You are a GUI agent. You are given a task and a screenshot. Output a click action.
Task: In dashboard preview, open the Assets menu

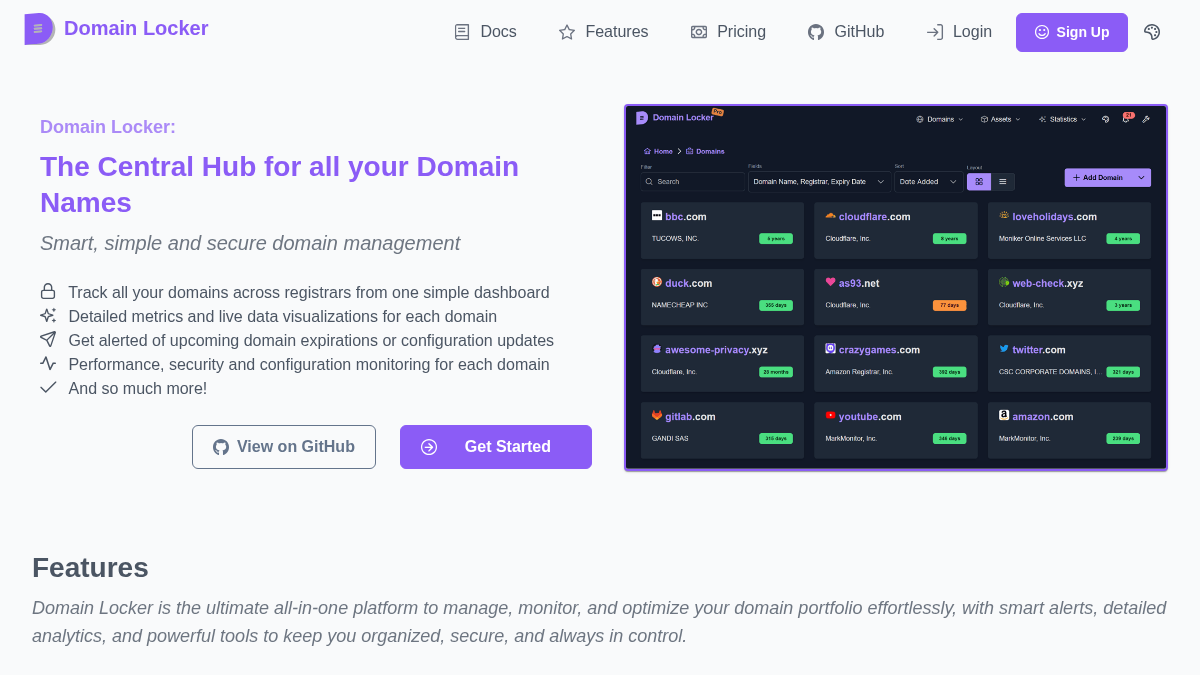click(1001, 119)
